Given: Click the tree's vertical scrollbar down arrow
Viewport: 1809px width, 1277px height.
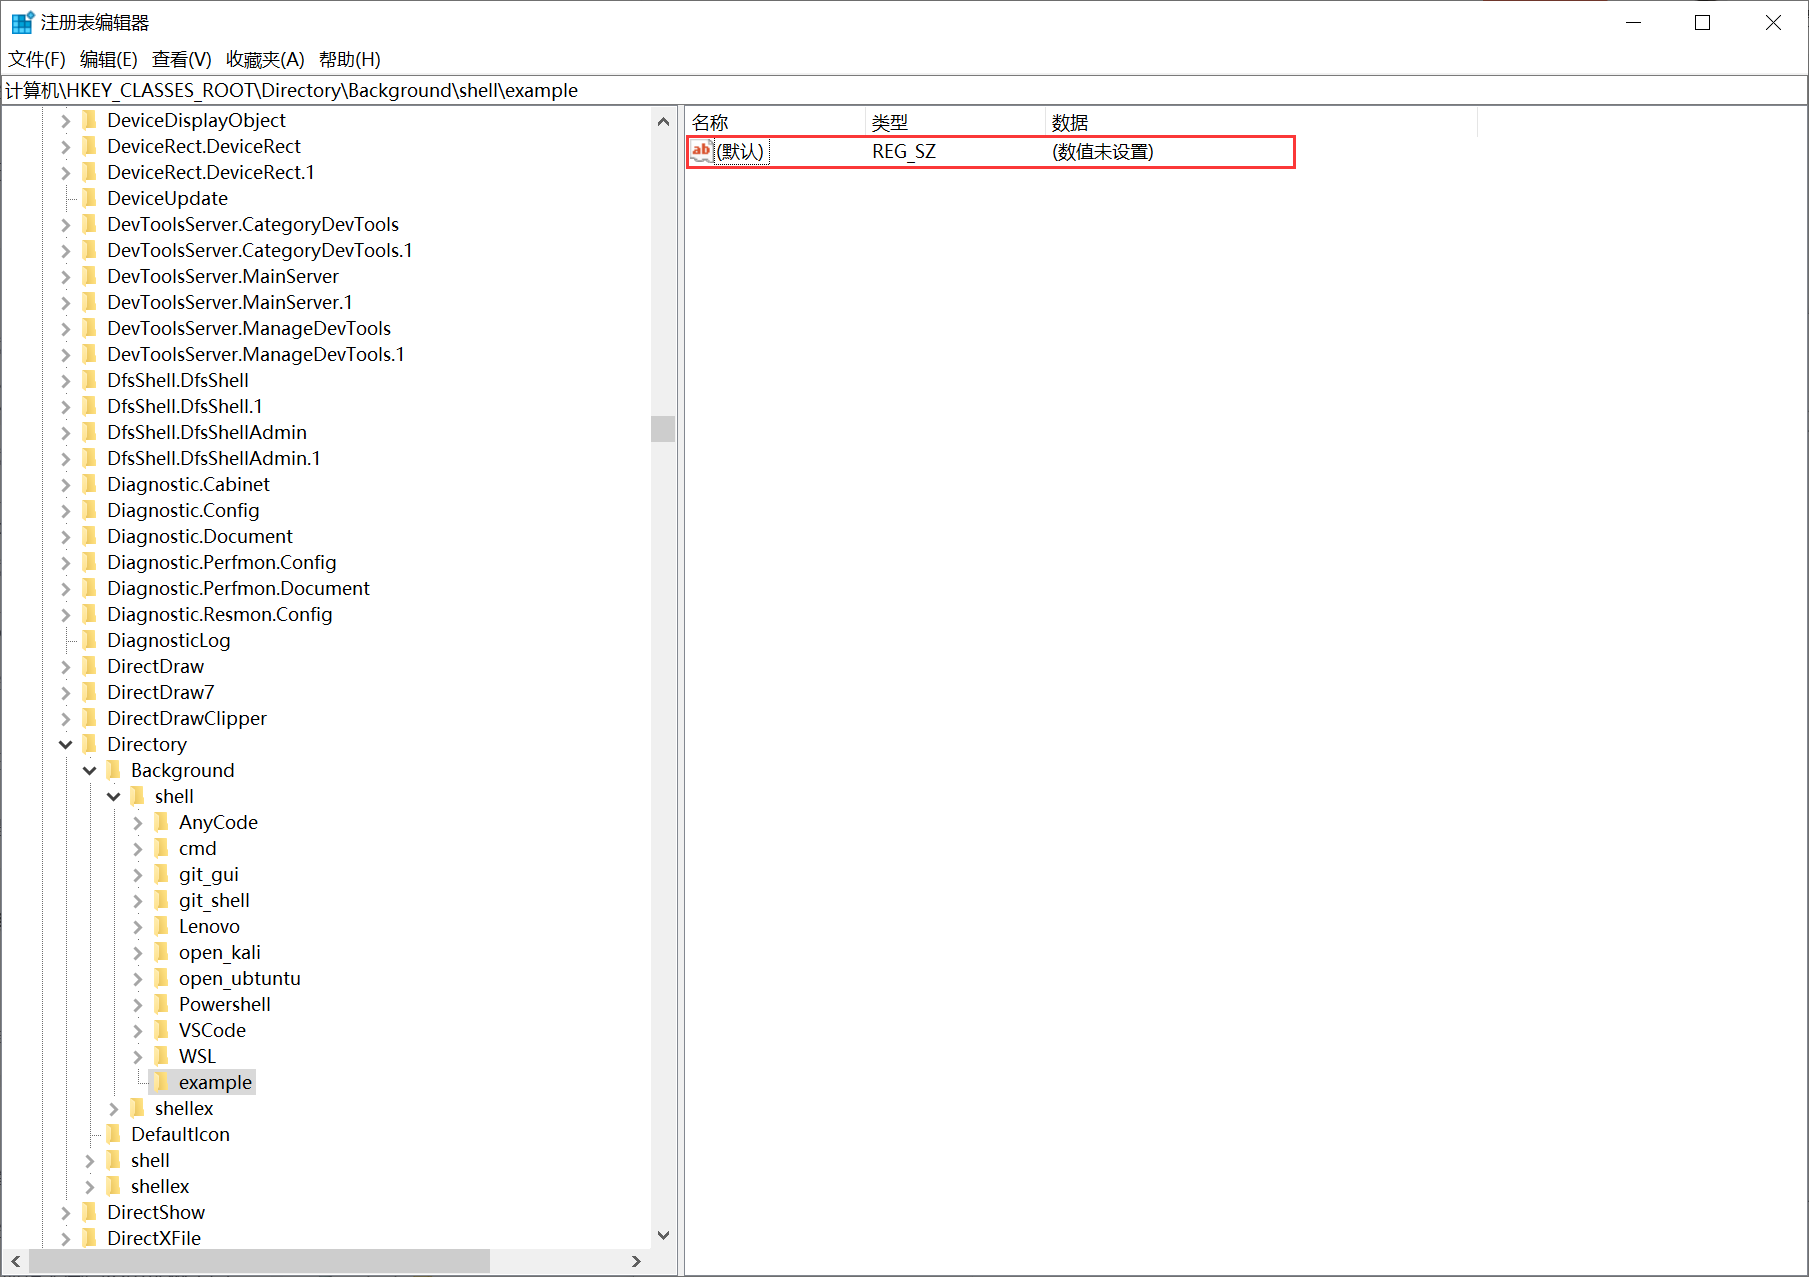Looking at the screenshot, I should [663, 1235].
